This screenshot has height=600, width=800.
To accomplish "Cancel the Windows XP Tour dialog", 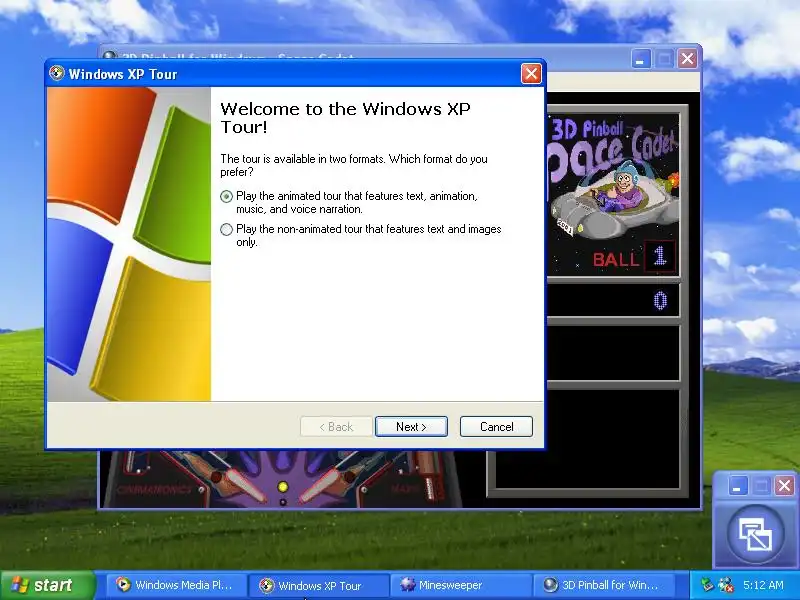I will click(x=496, y=427).
